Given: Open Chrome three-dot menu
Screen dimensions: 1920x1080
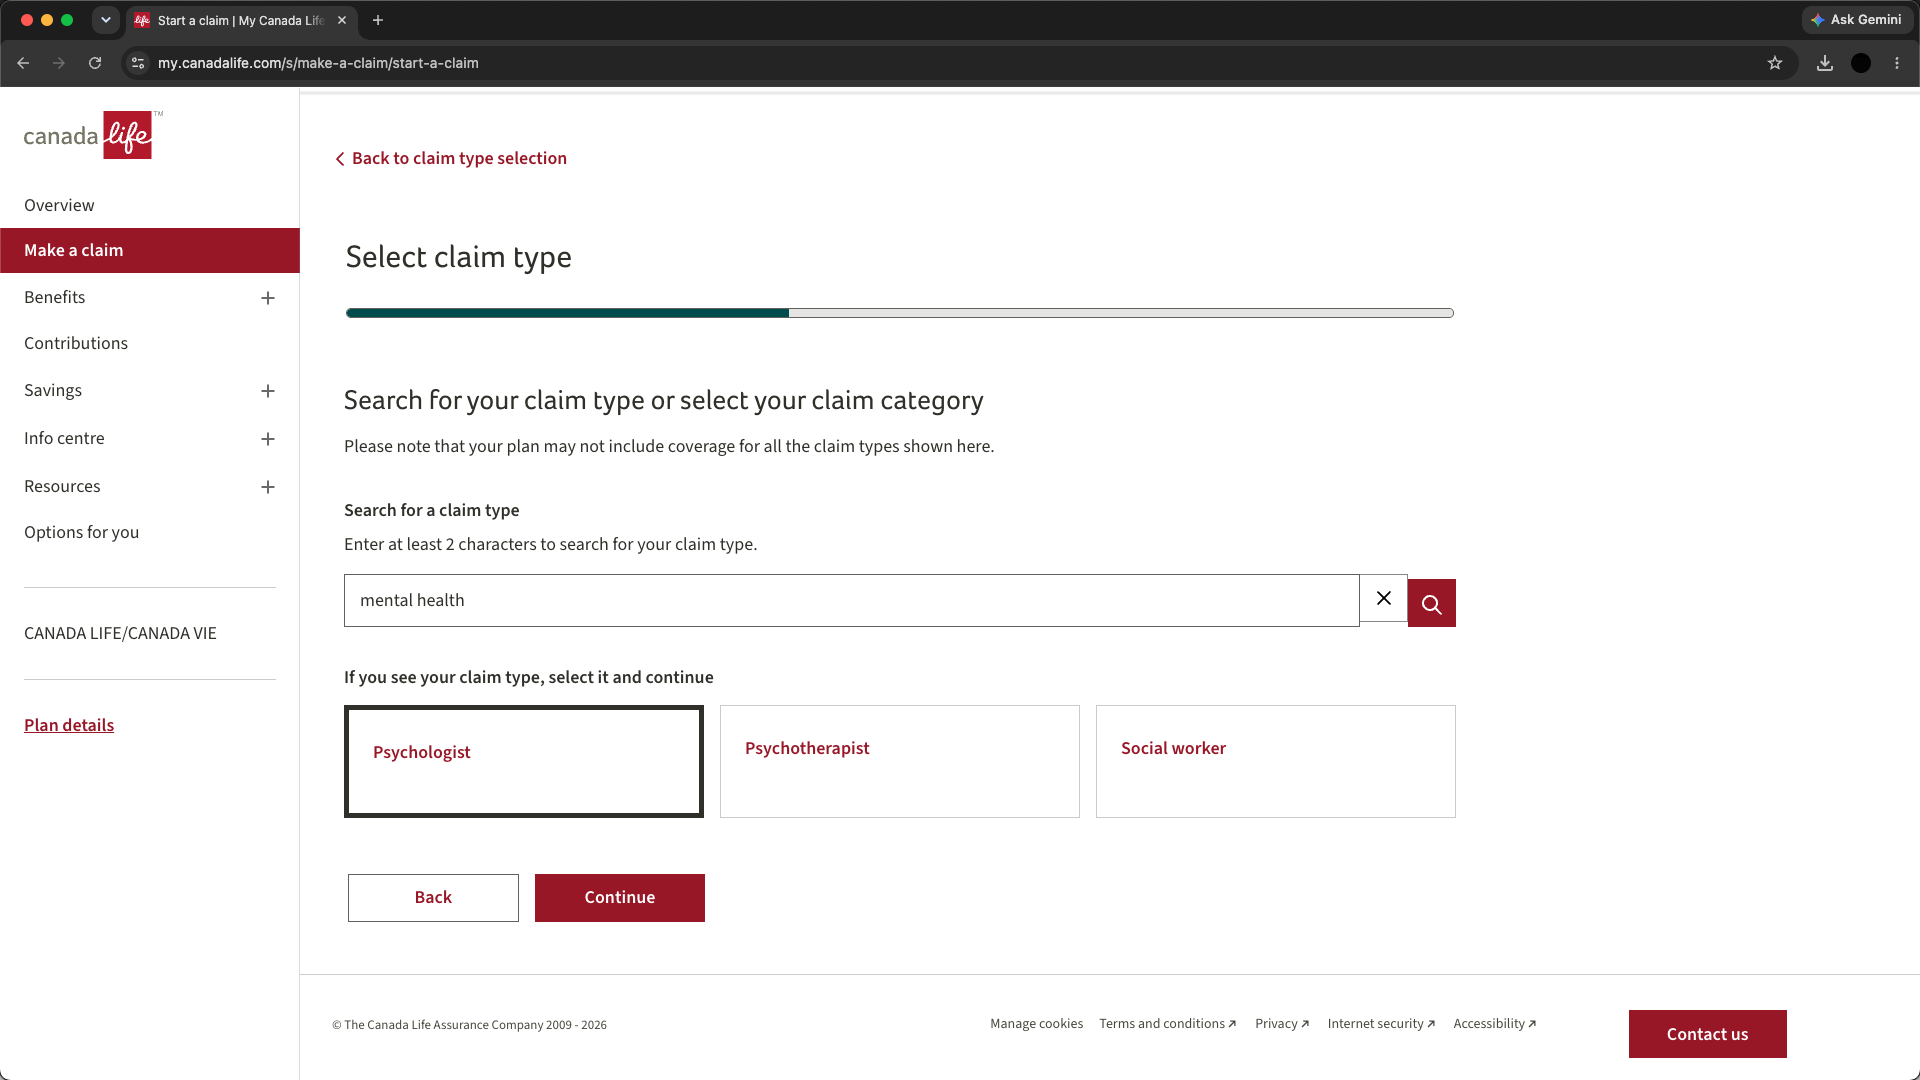Looking at the screenshot, I should (1897, 63).
